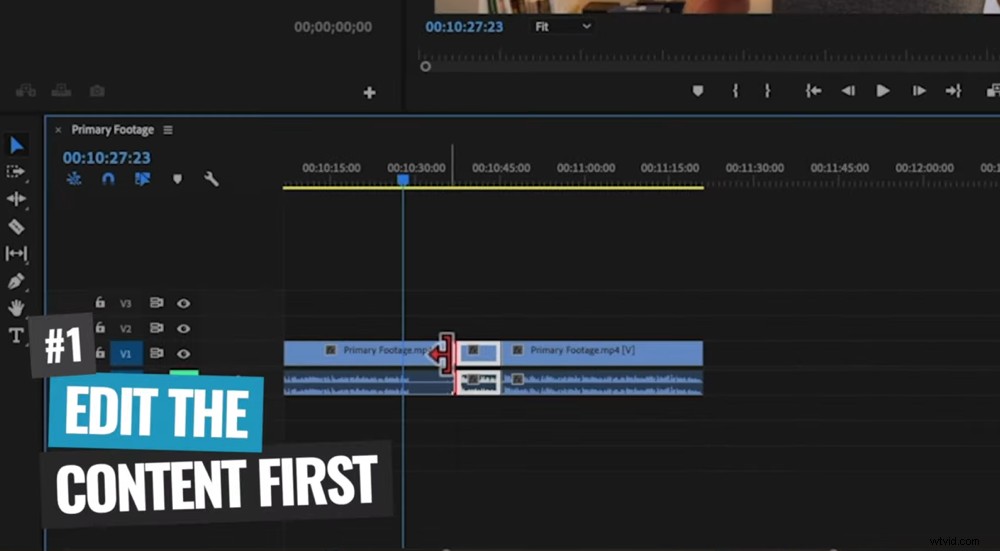
Task: Click the timeline playhead marker
Action: (x=403, y=180)
